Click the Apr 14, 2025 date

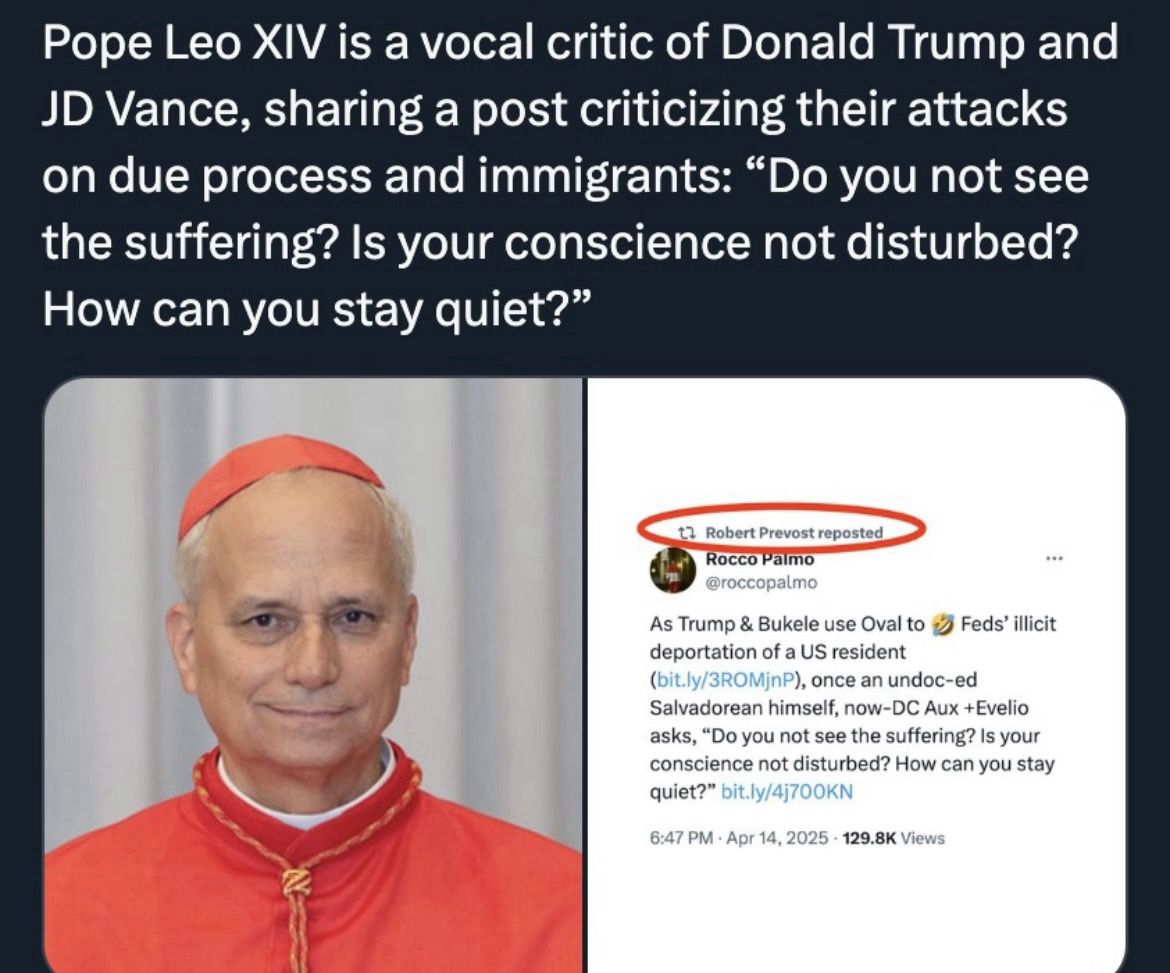coord(777,838)
